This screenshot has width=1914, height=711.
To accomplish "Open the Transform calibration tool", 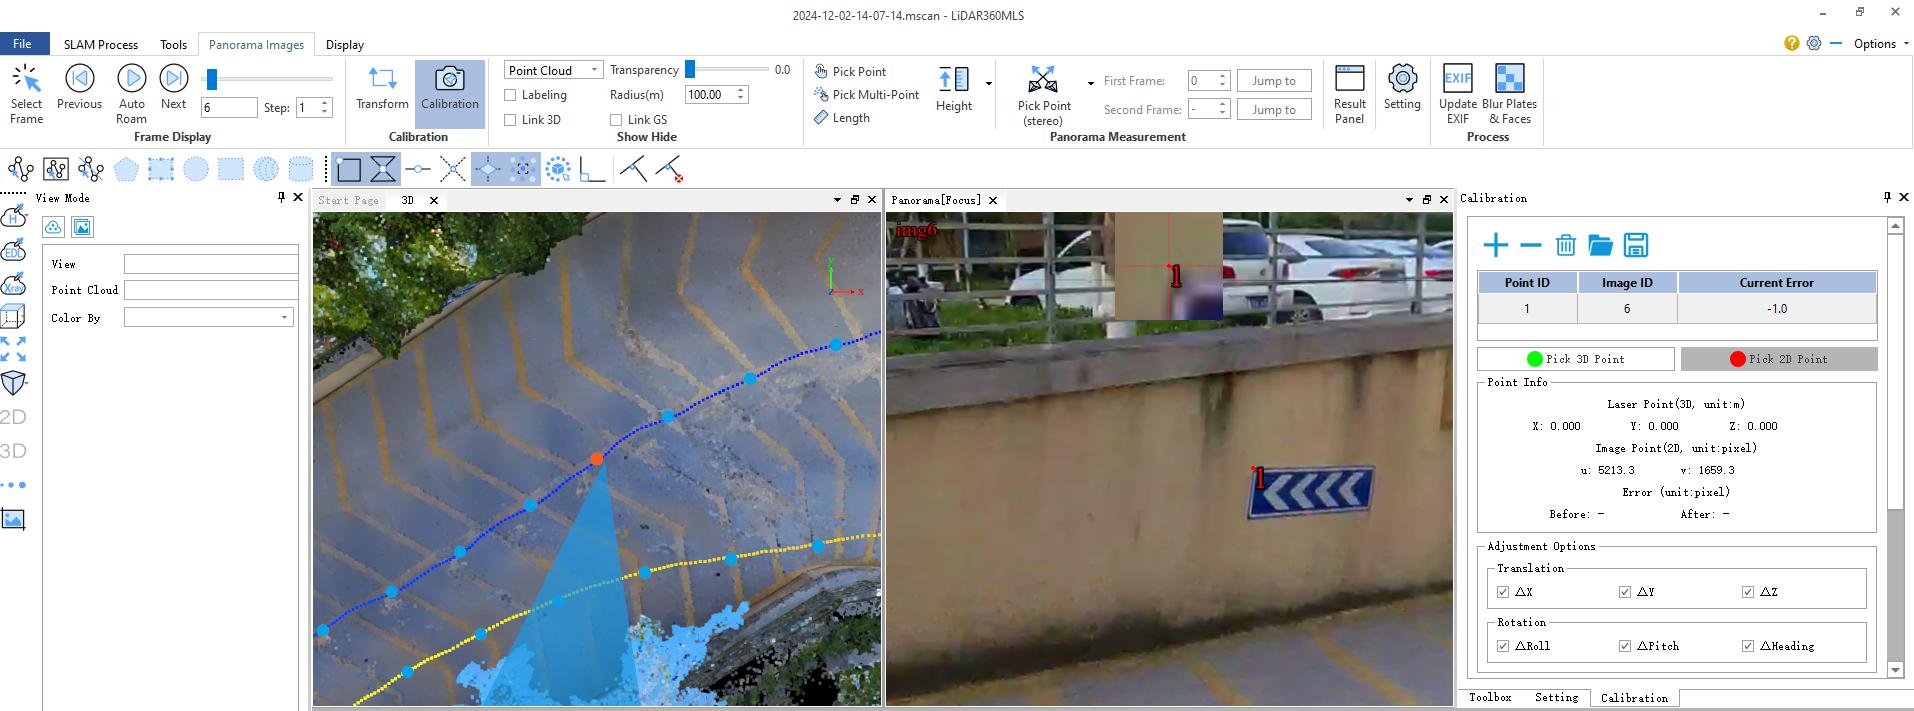I will coord(382,88).
